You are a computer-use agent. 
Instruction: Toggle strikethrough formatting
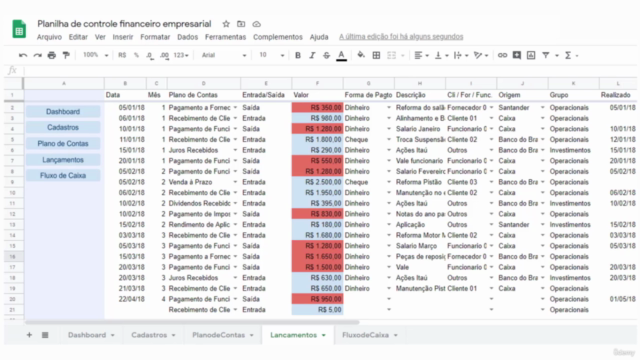(327, 55)
